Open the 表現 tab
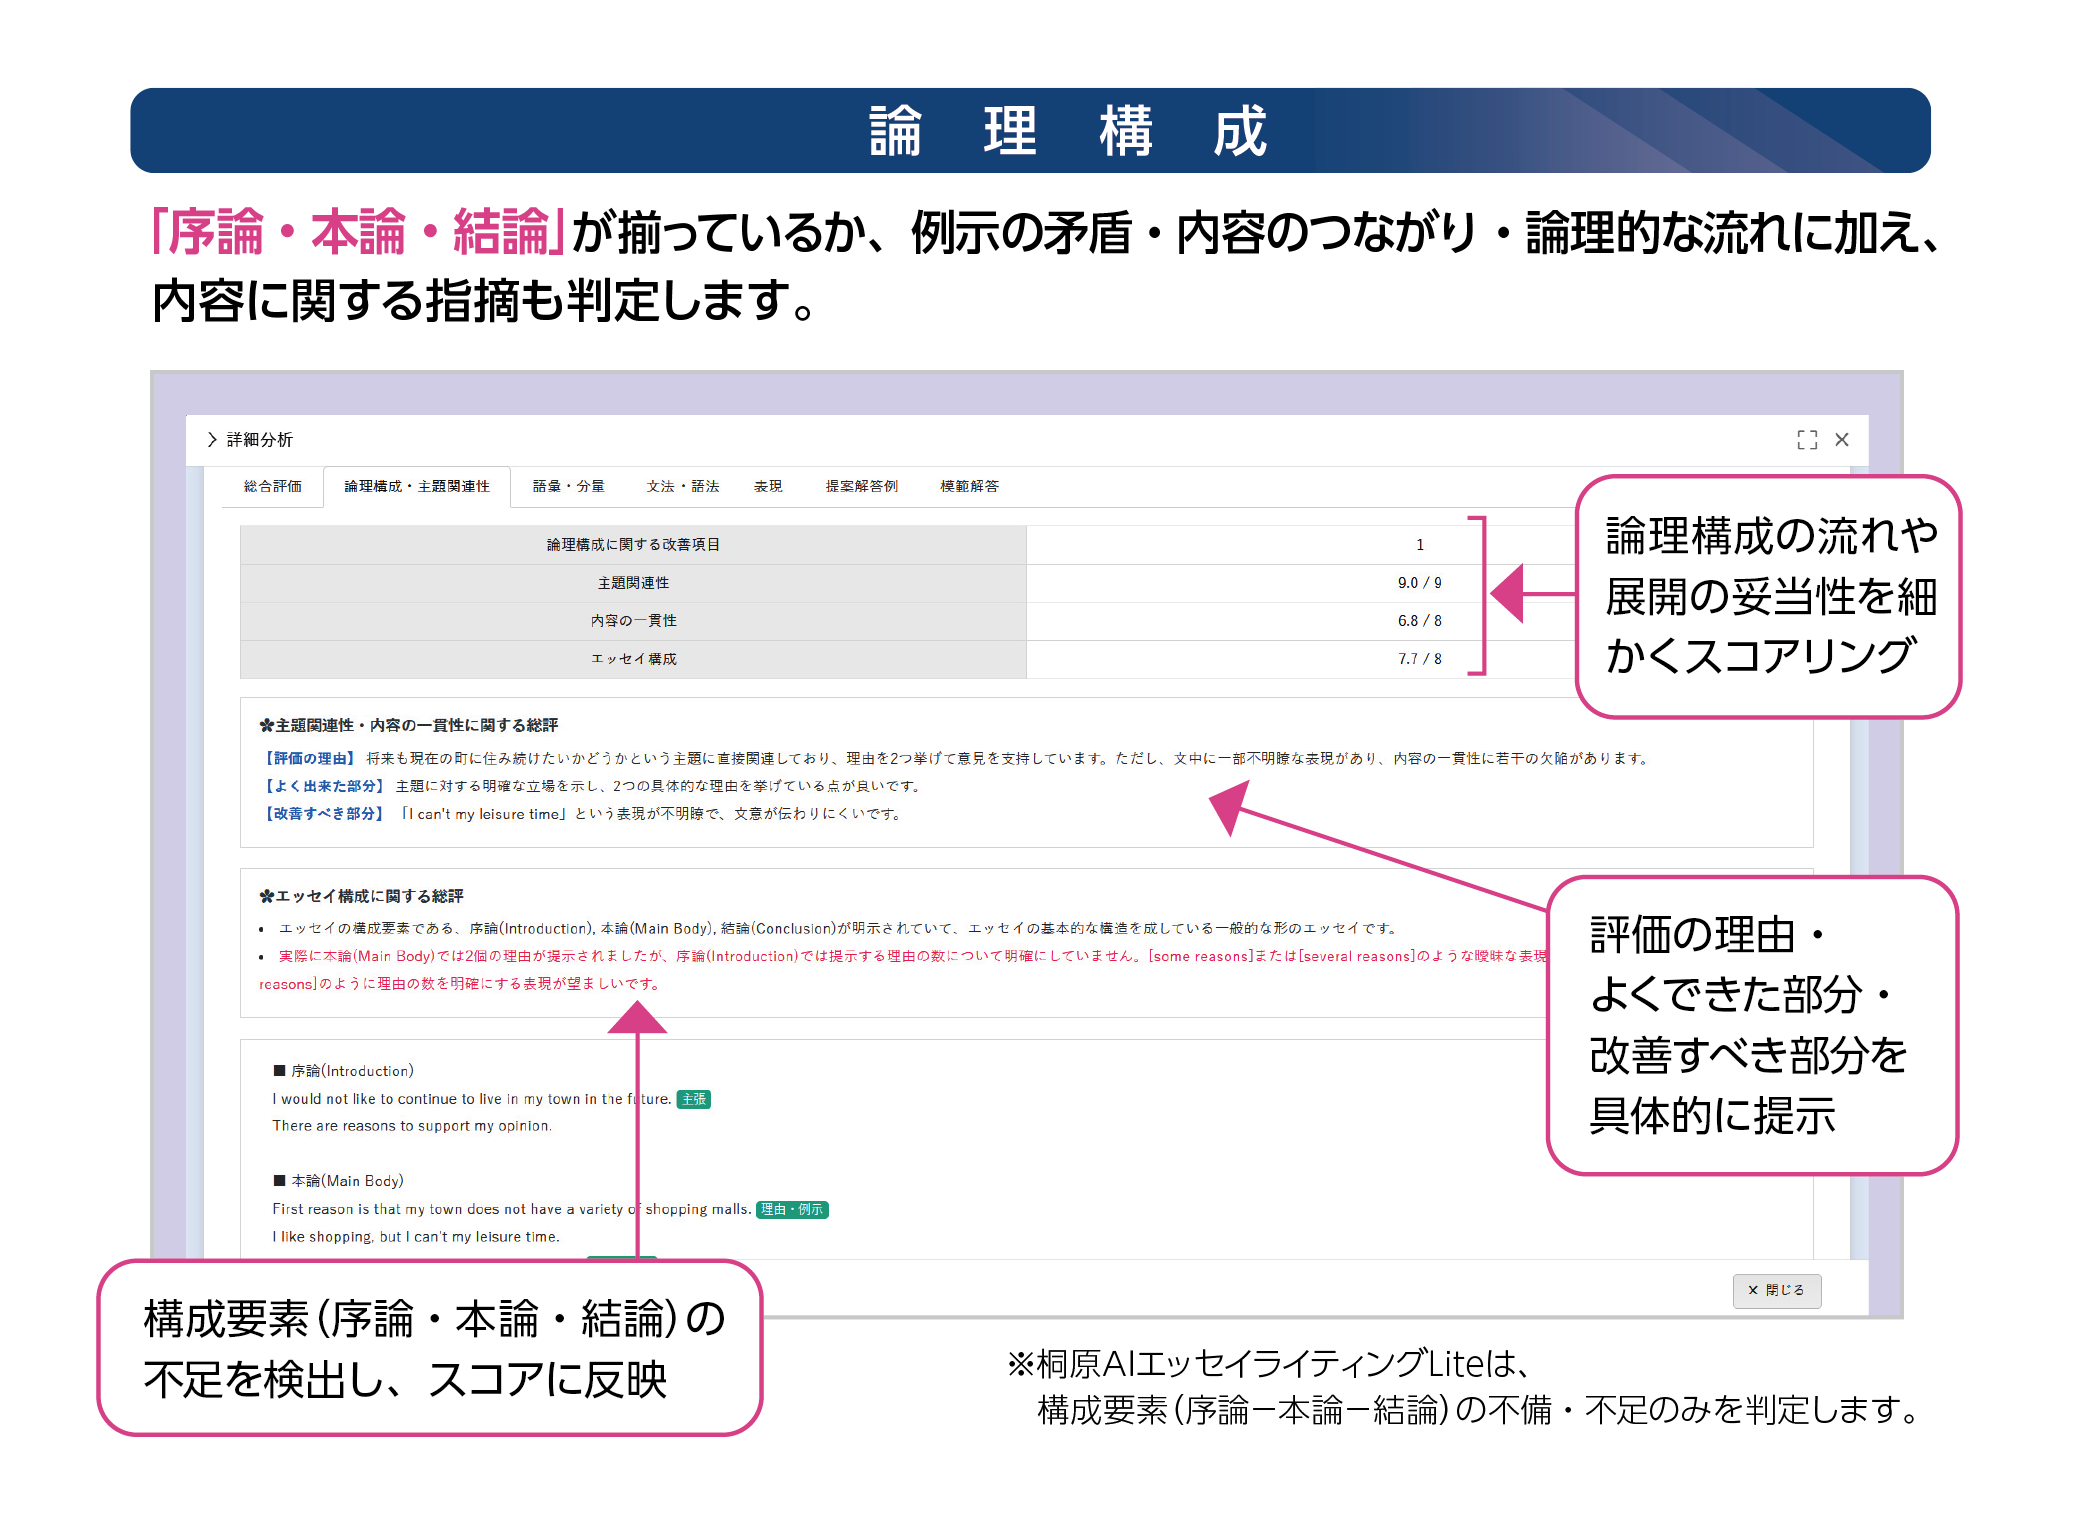 point(768,487)
